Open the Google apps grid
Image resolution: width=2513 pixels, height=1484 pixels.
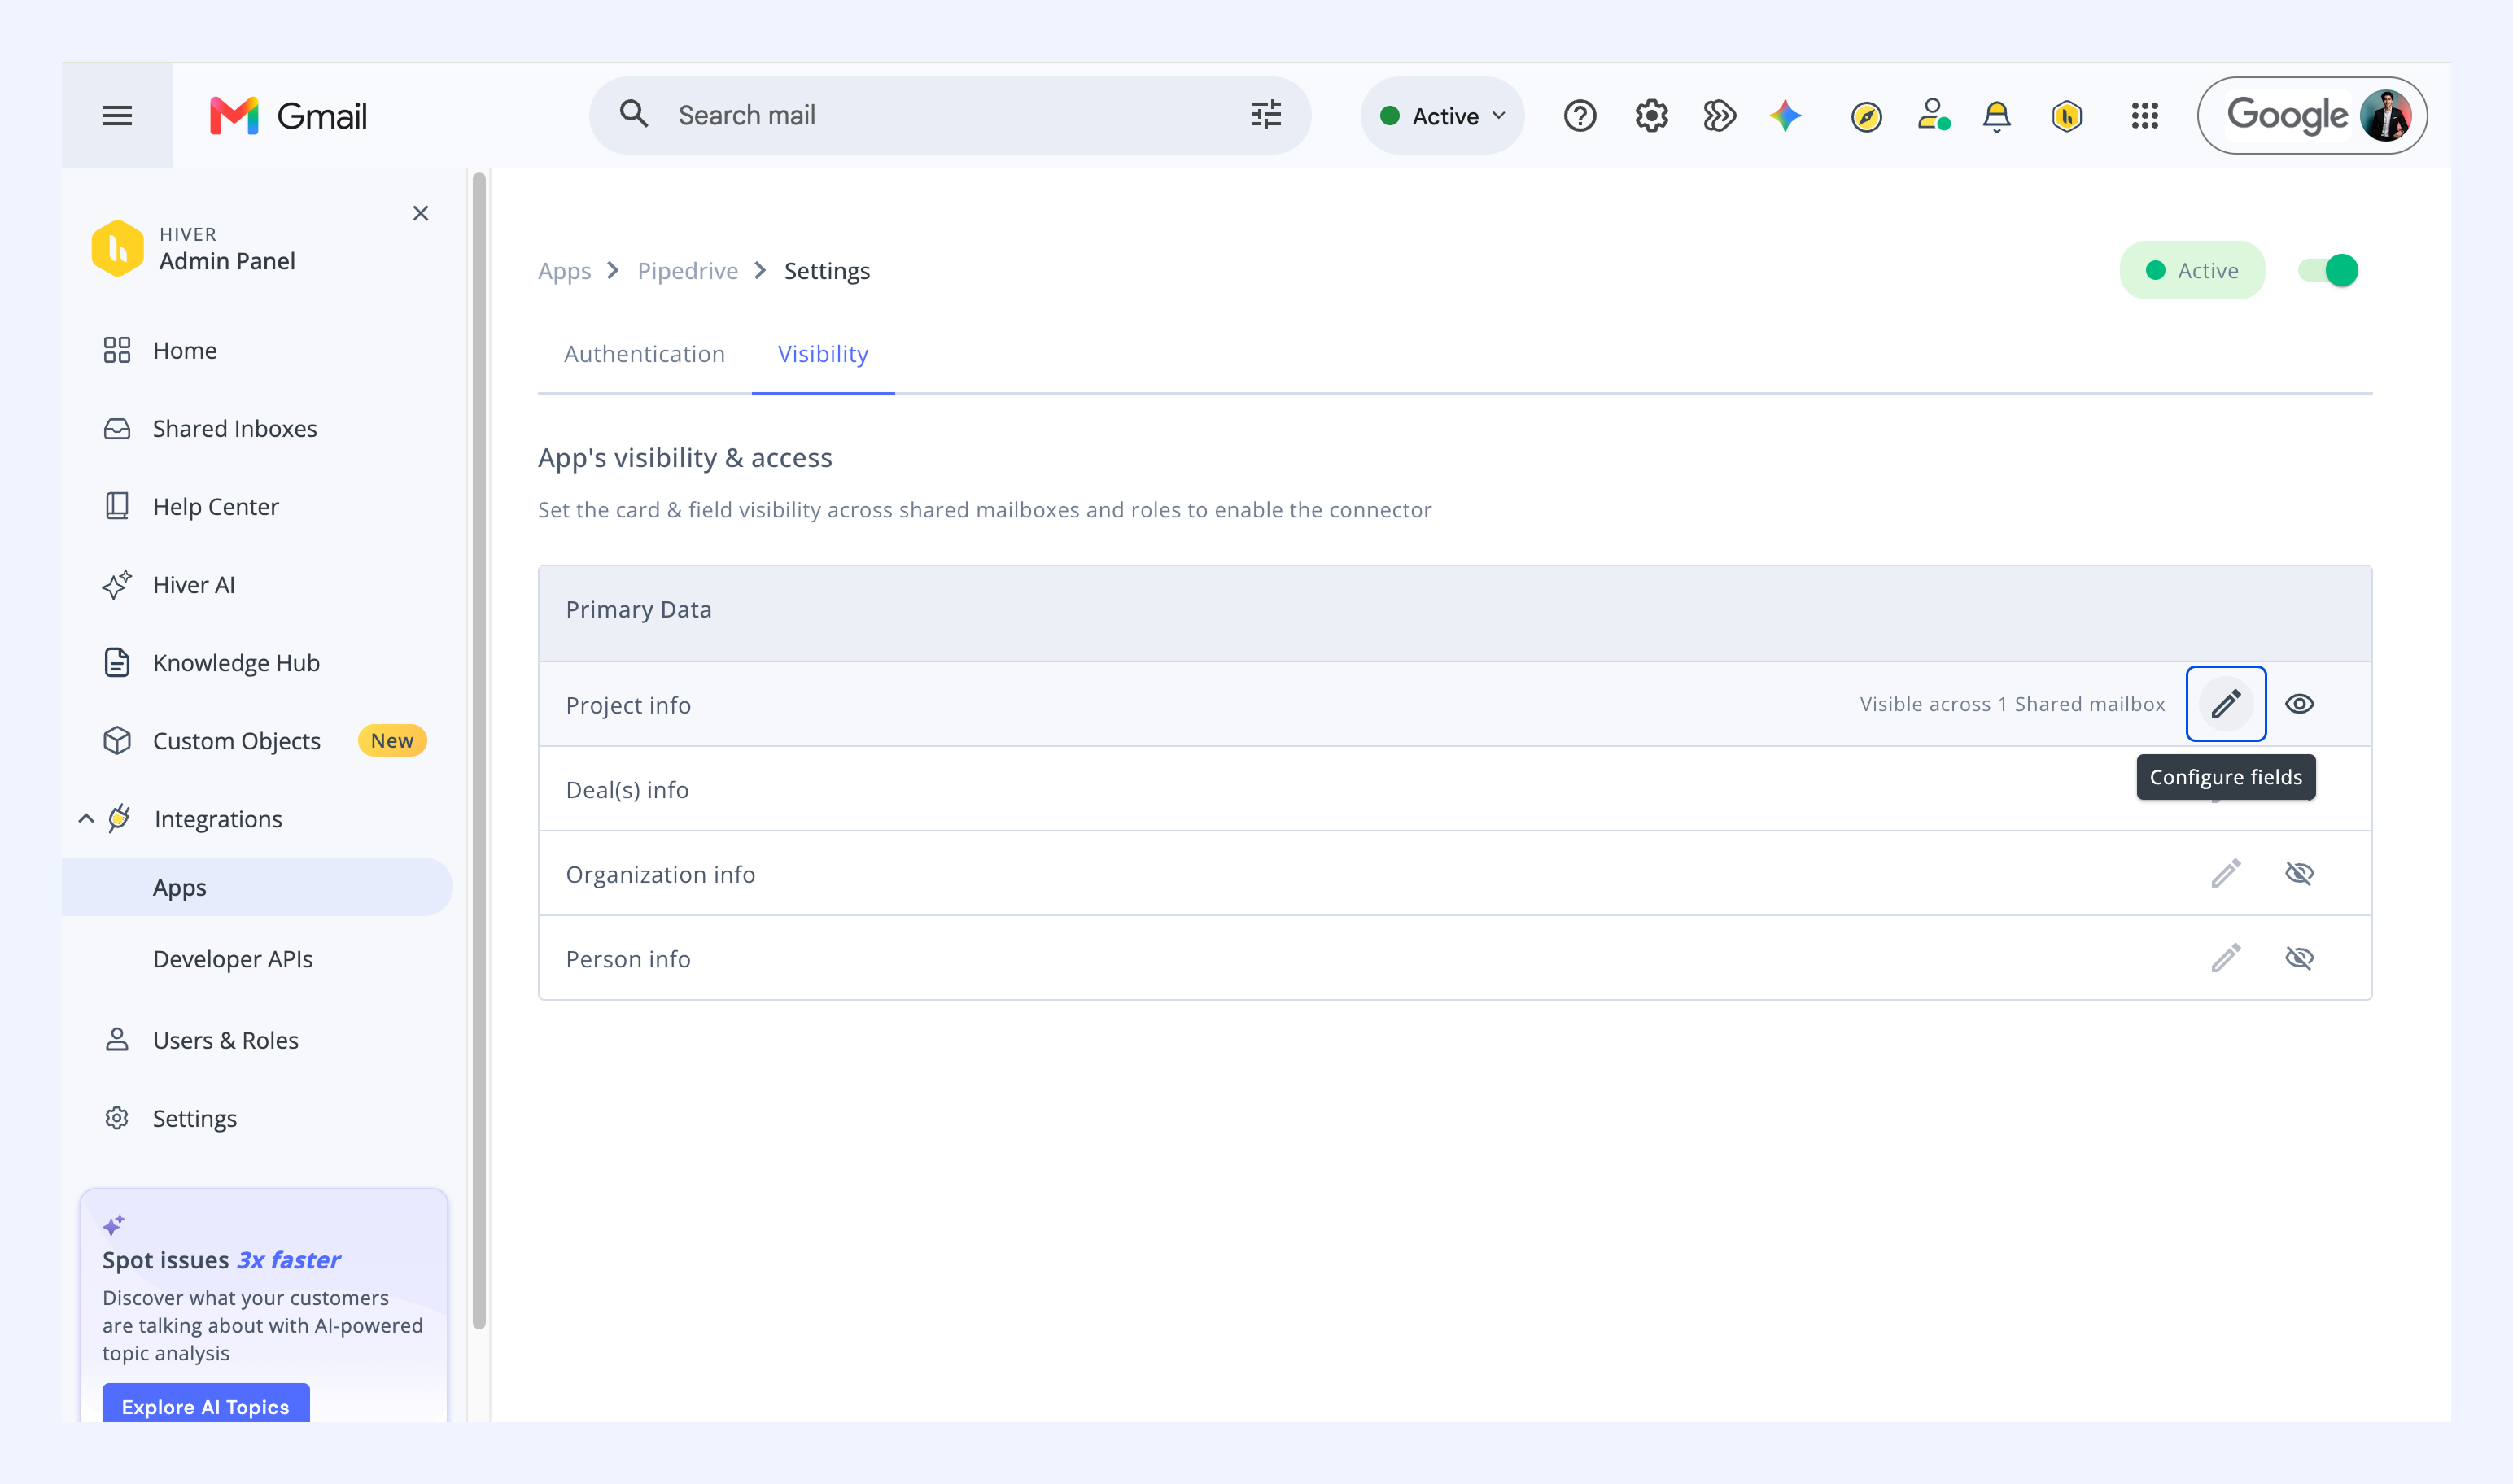click(2145, 116)
